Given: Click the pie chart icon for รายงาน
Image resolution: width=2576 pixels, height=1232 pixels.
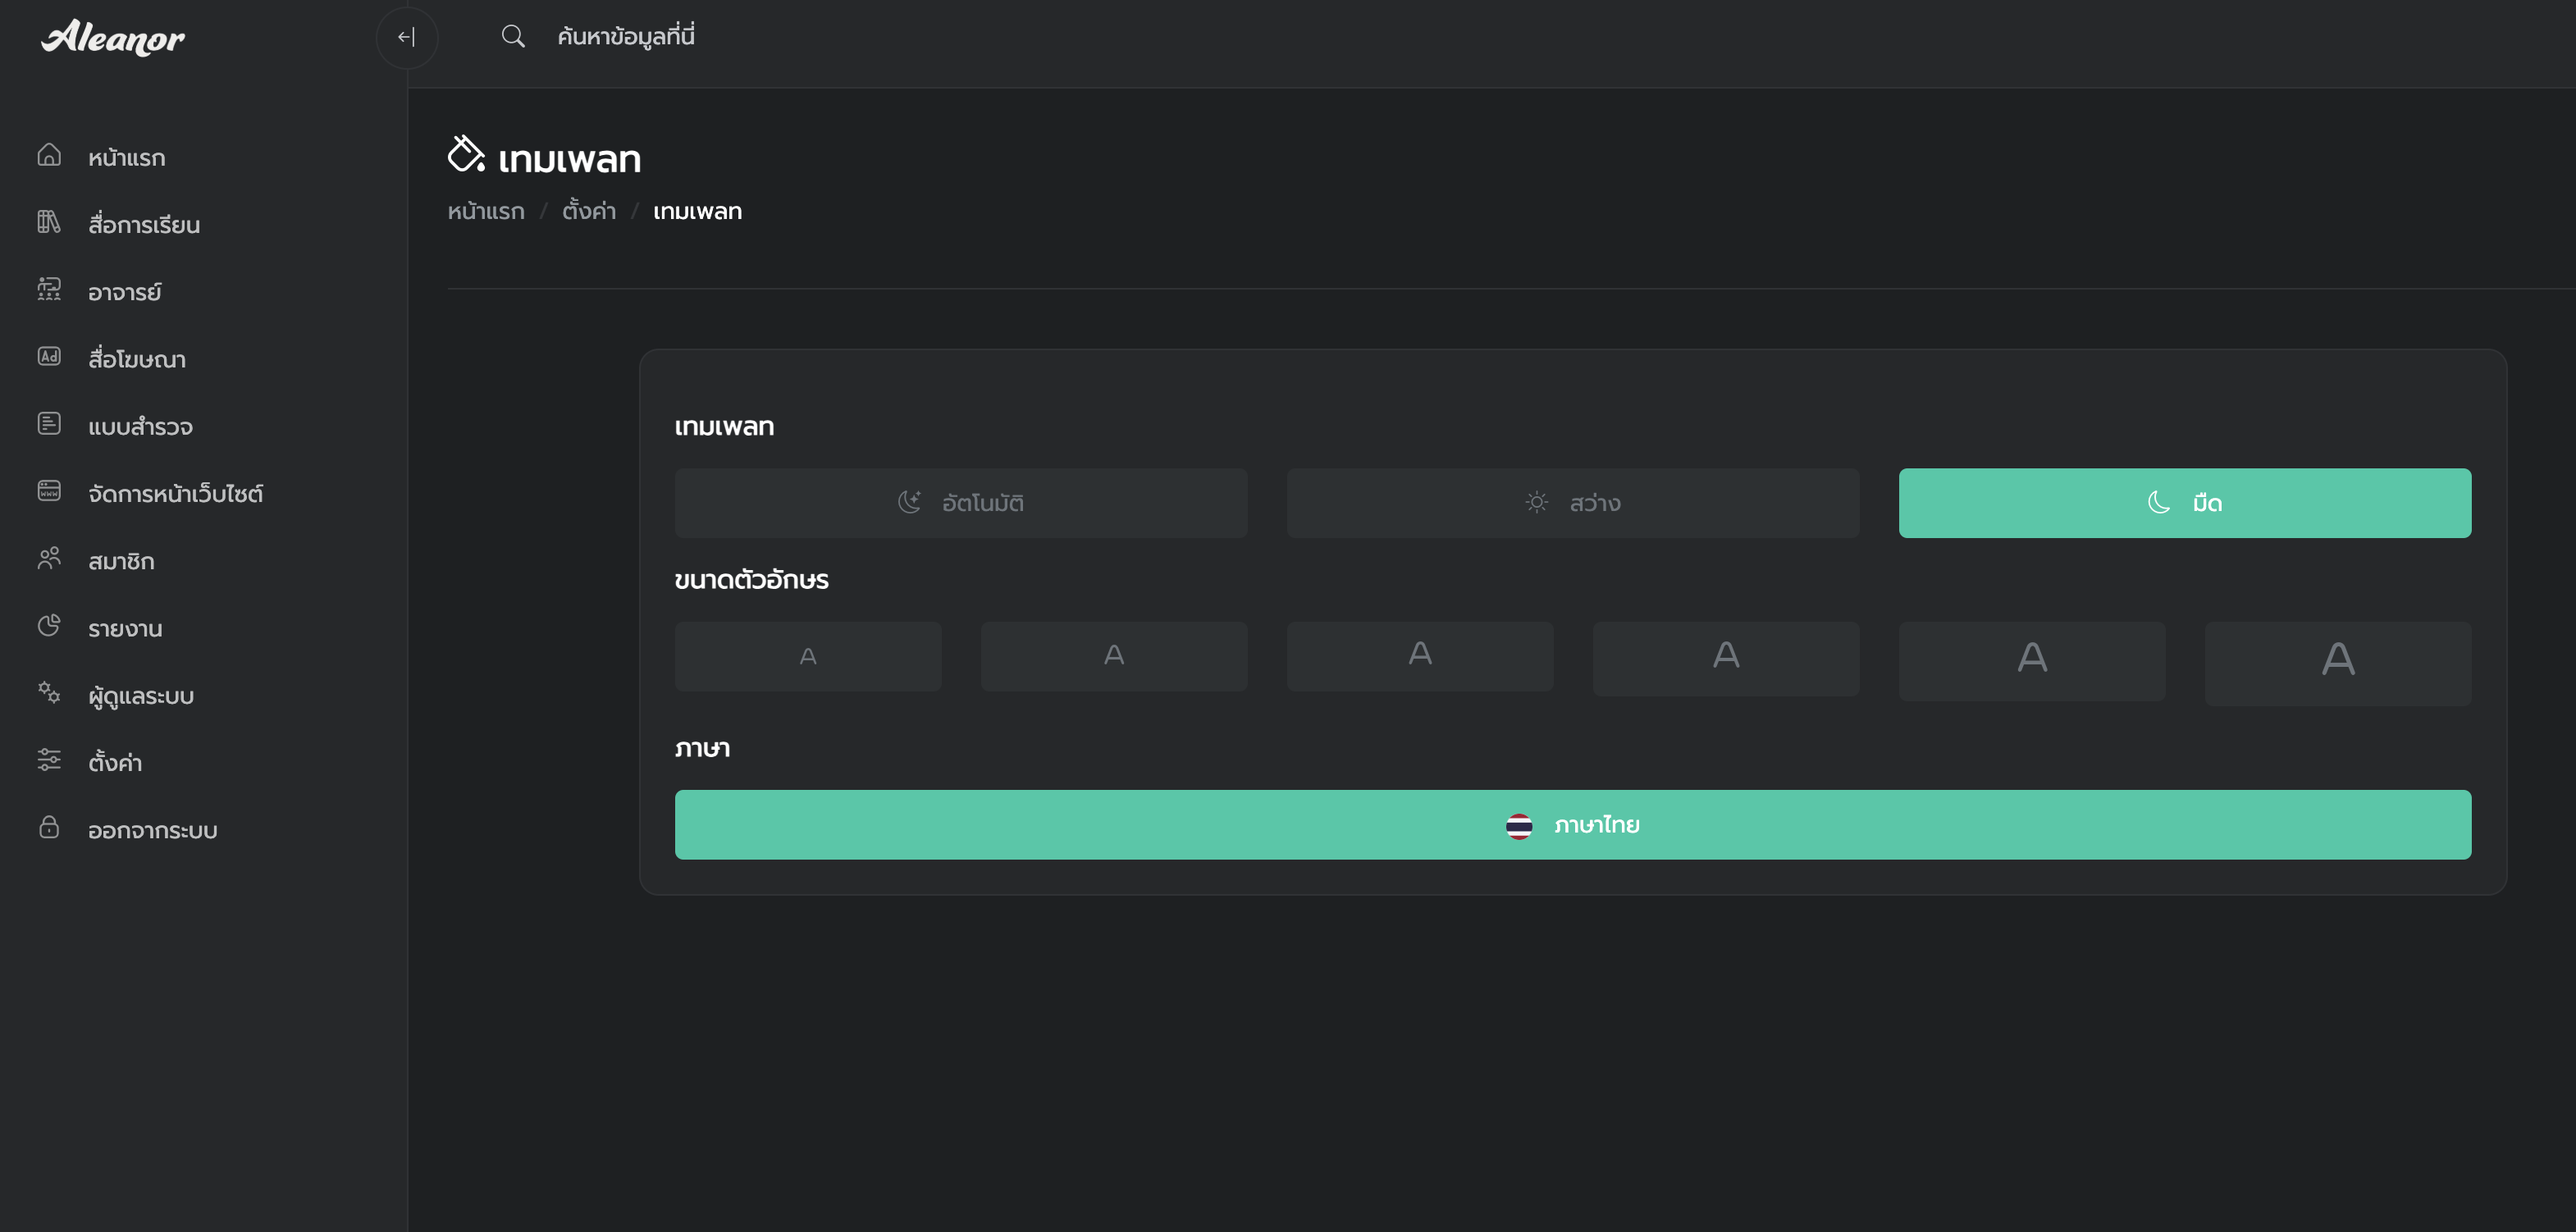Looking at the screenshot, I should point(49,626).
